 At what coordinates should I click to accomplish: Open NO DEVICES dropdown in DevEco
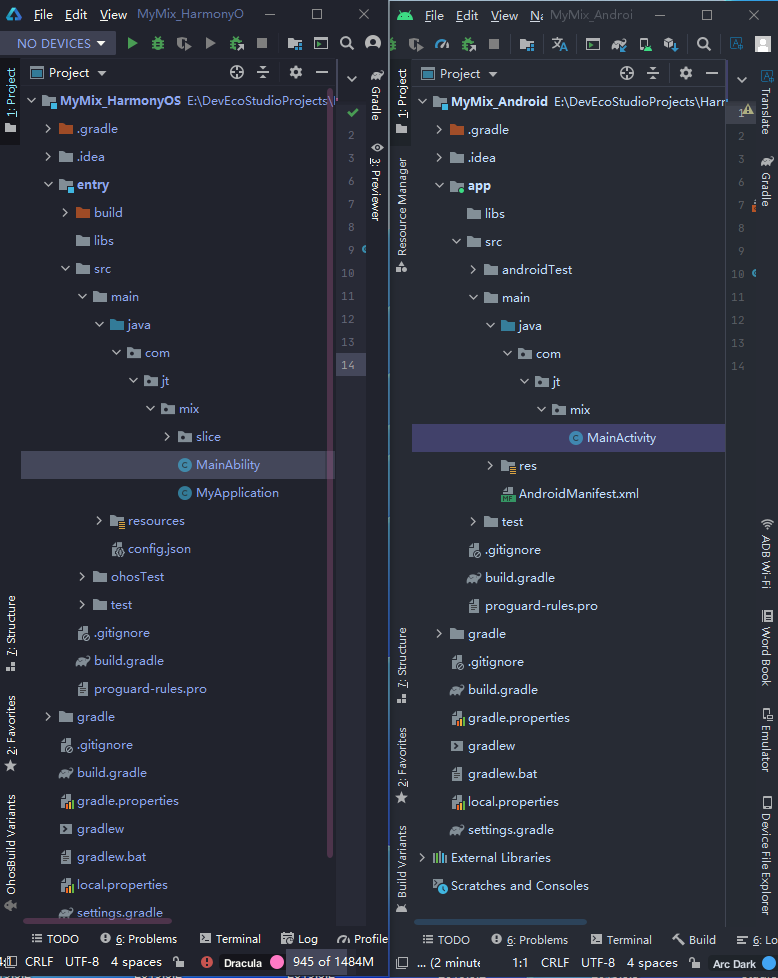tap(57, 43)
